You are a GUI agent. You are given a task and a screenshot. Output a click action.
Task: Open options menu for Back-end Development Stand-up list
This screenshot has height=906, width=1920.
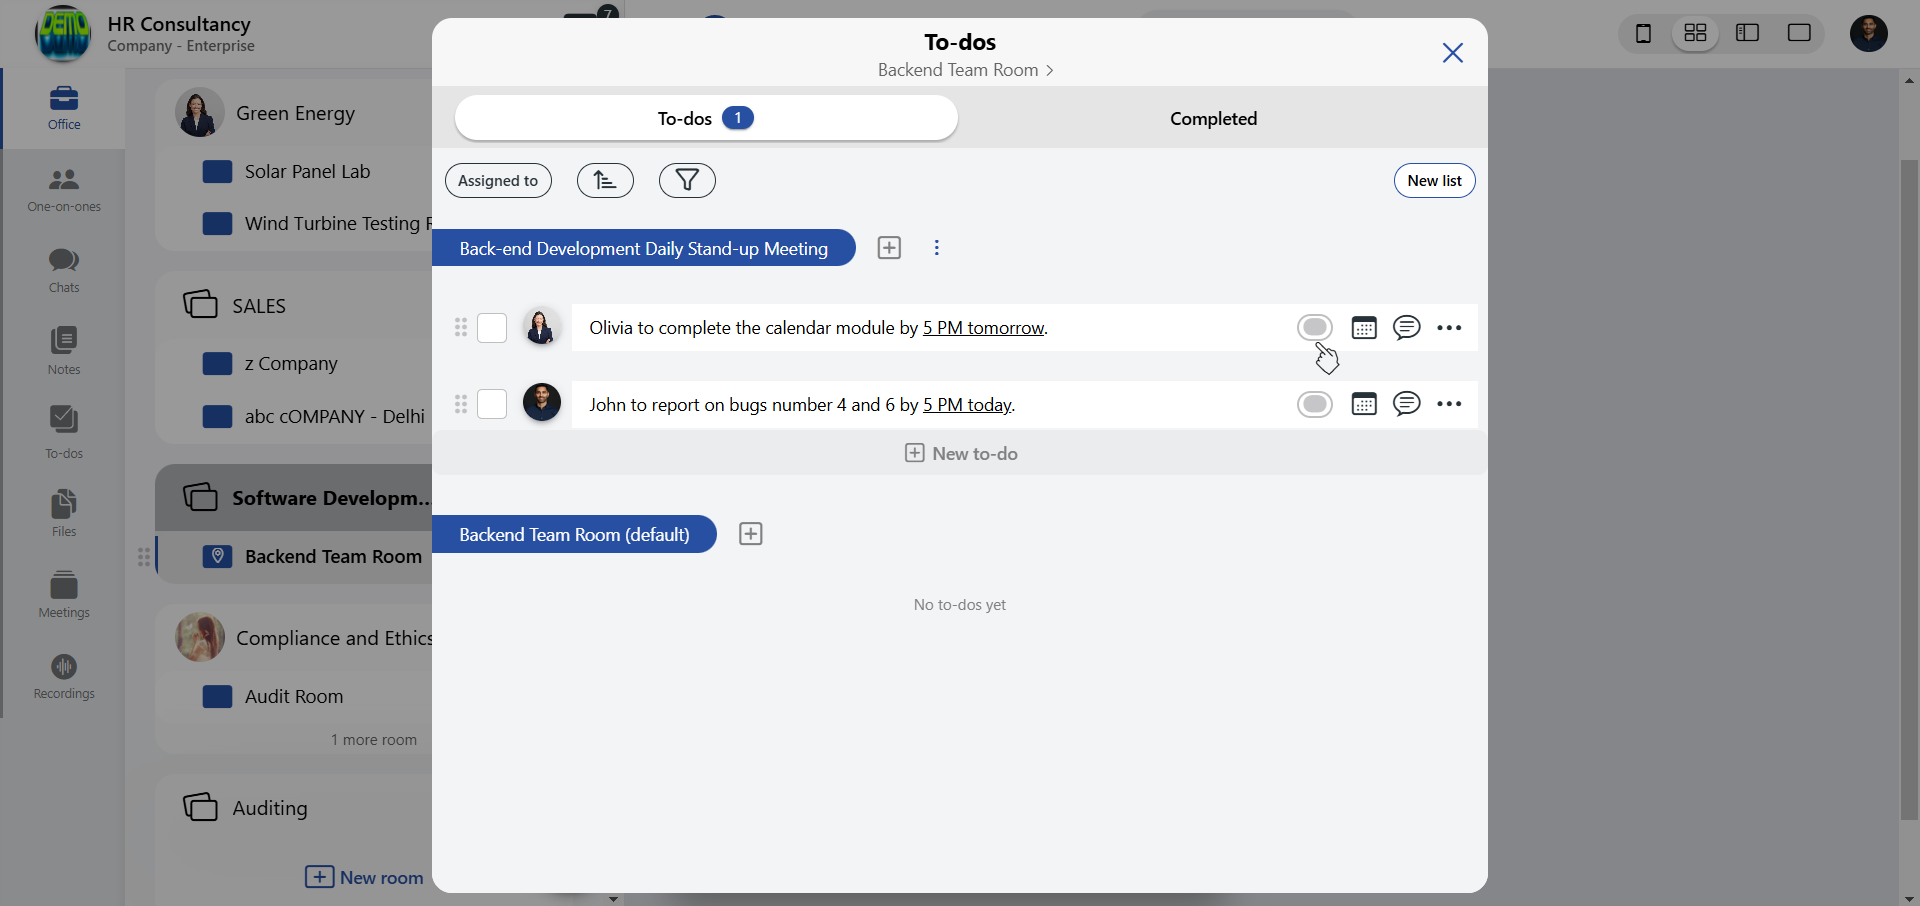tap(937, 248)
